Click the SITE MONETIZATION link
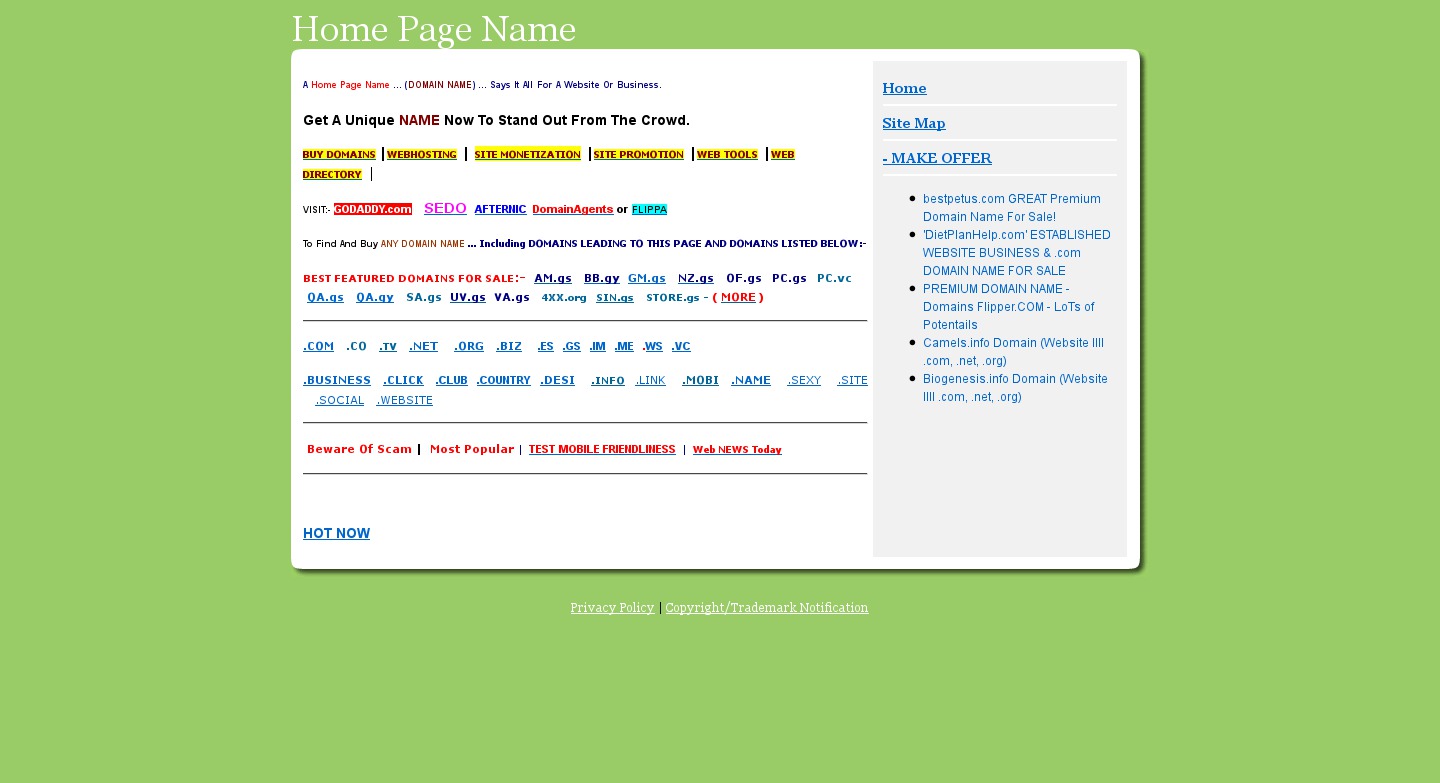Viewport: 1440px width, 783px height. click(x=527, y=155)
